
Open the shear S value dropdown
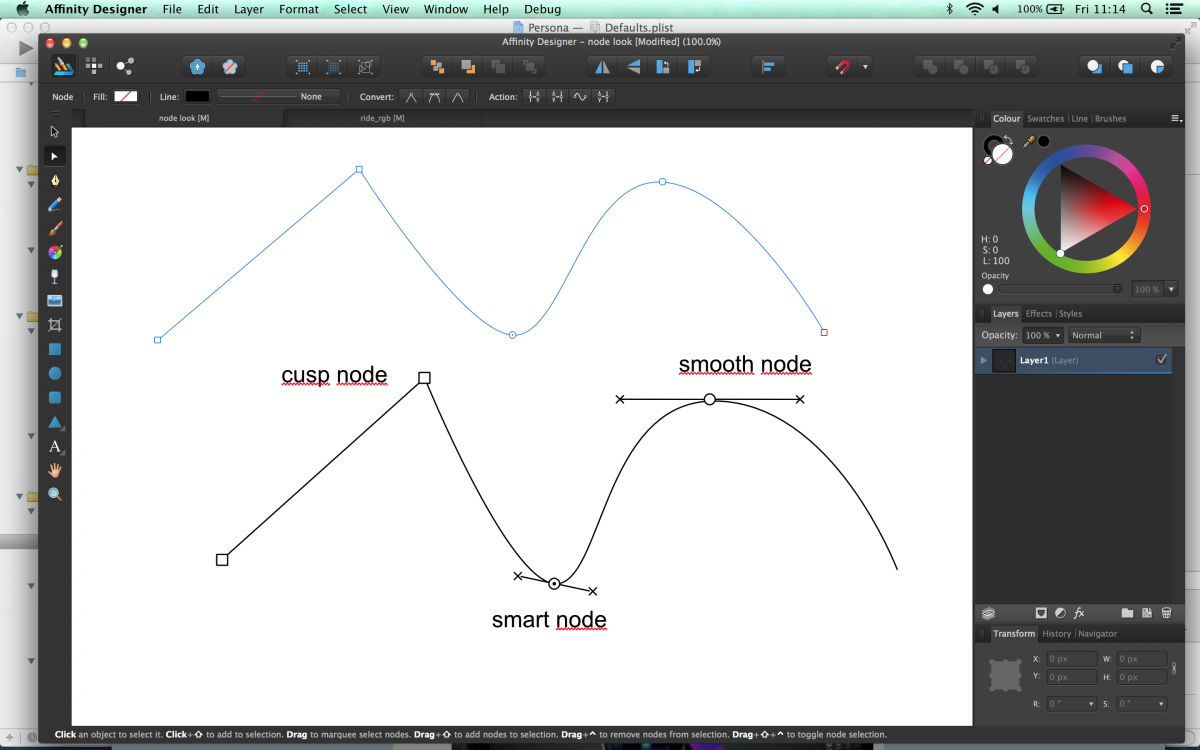click(x=1160, y=704)
